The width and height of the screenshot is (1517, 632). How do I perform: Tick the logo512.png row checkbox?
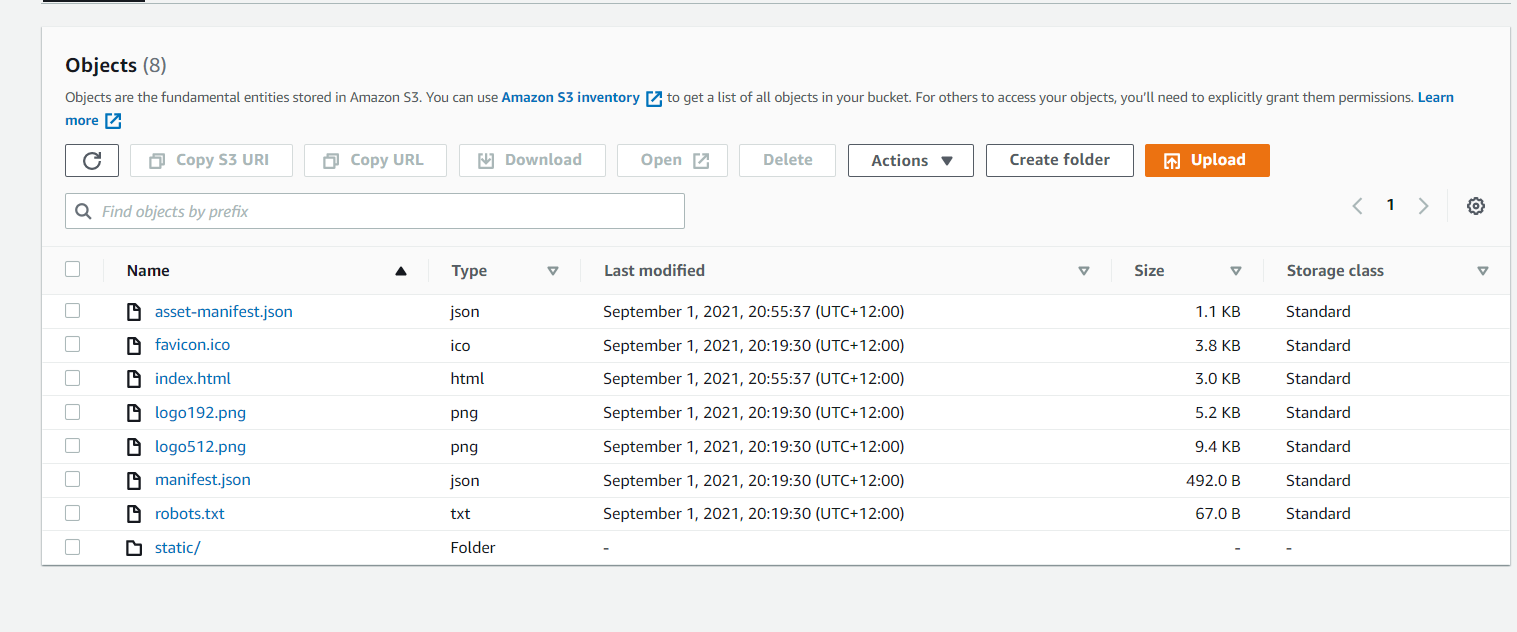coord(72,446)
